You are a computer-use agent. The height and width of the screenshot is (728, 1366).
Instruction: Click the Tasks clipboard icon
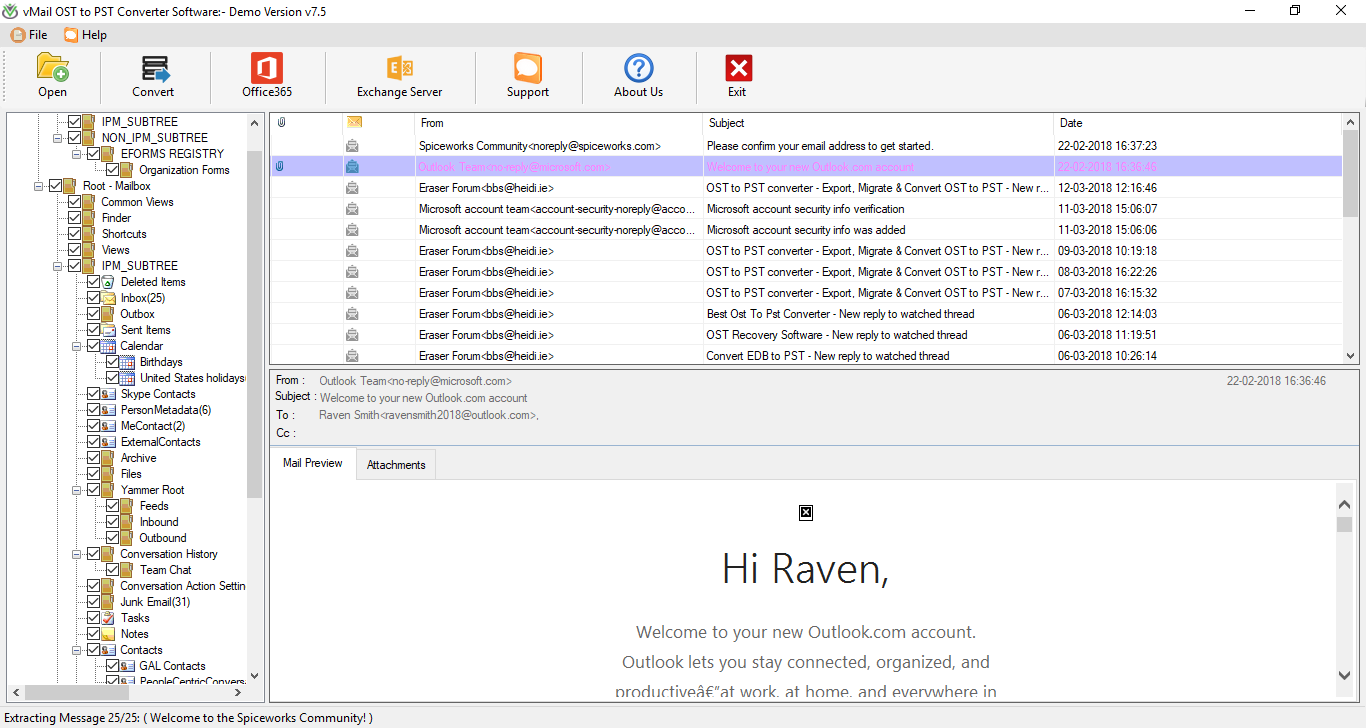tap(109, 618)
